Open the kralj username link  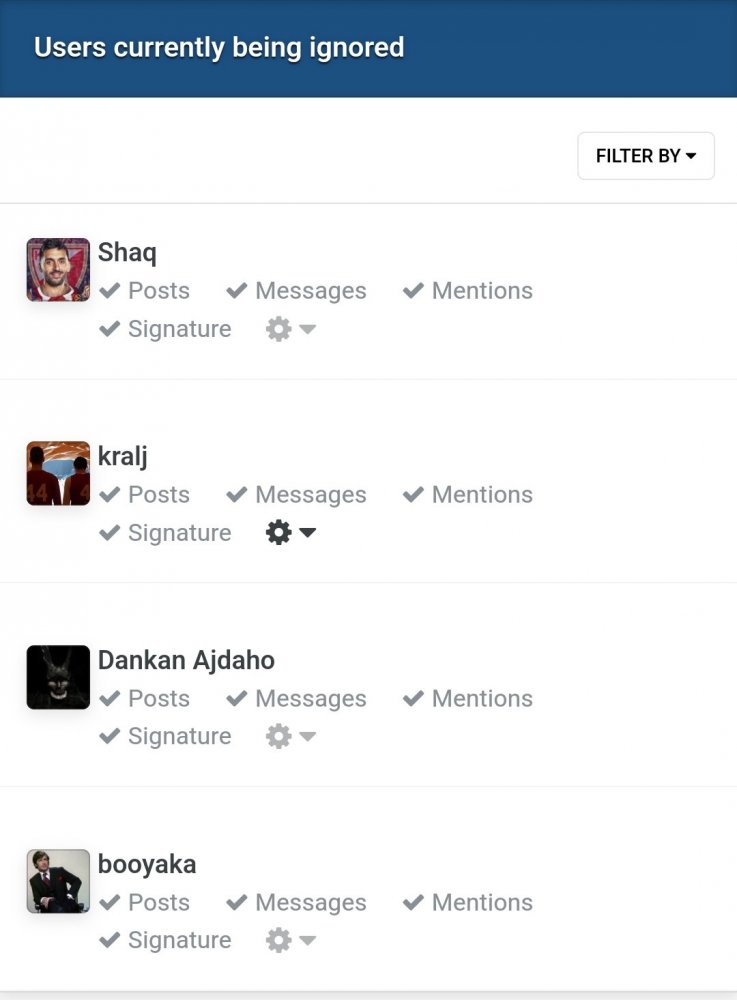click(122, 457)
